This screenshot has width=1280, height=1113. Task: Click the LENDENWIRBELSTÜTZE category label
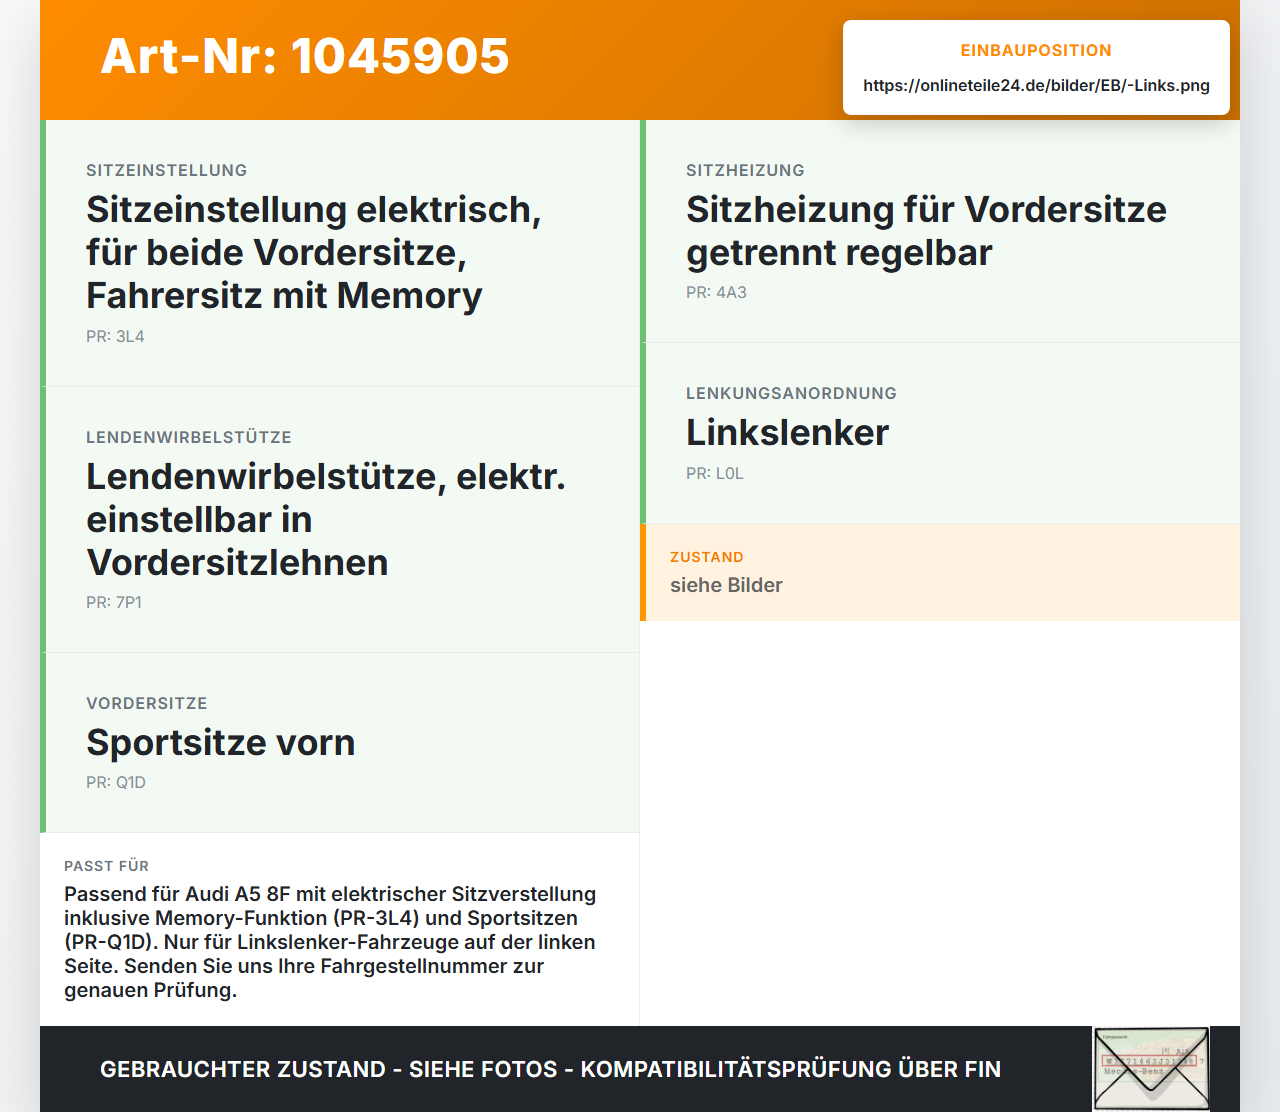click(x=189, y=437)
